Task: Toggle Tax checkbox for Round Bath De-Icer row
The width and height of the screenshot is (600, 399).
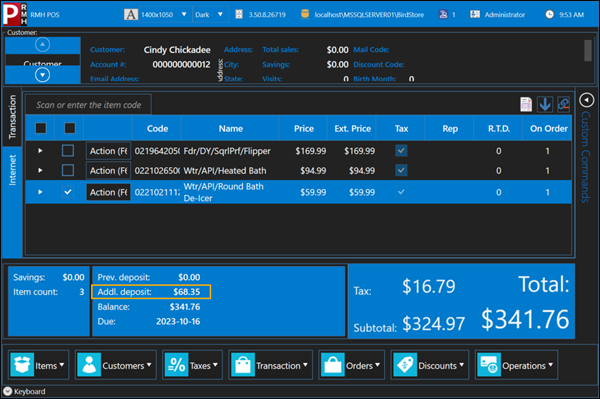Action: coord(401,192)
